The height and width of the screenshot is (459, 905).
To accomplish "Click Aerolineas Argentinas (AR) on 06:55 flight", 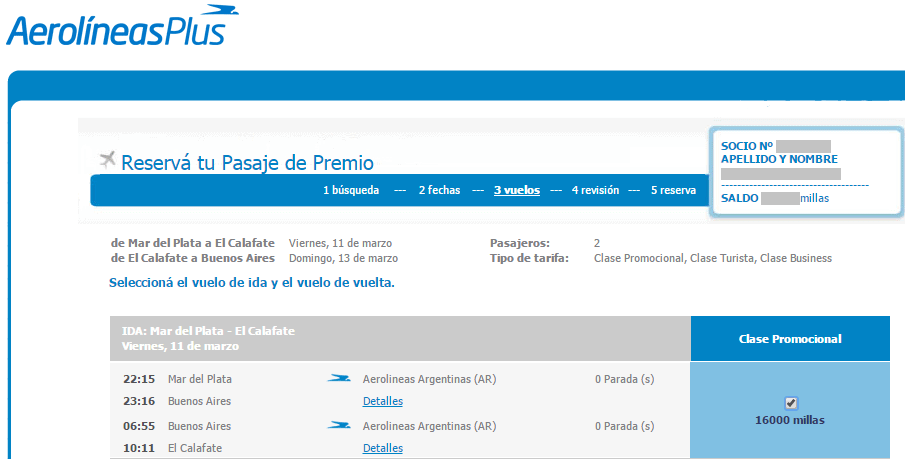I will pos(429,426).
